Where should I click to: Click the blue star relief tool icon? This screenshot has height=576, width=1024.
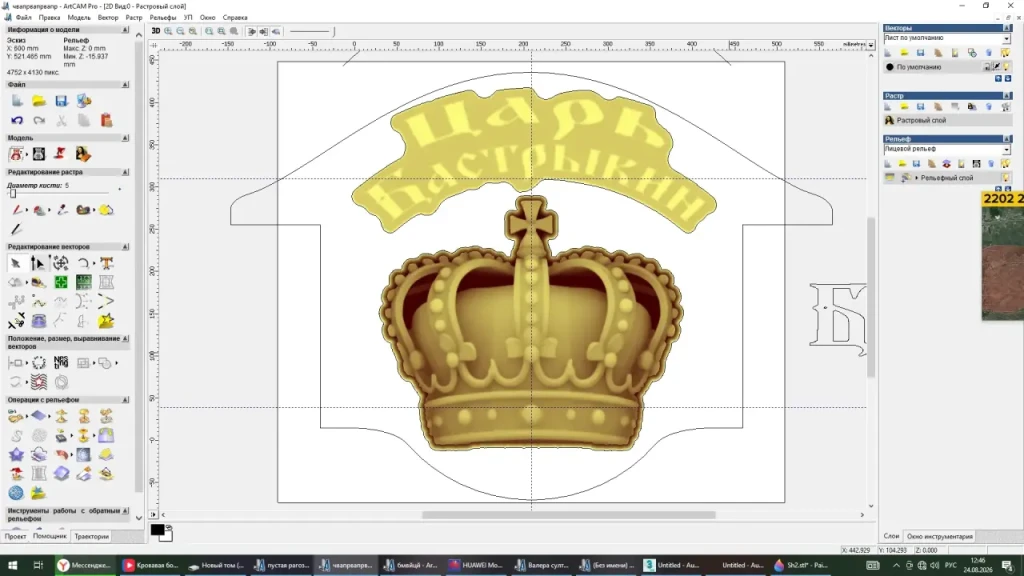(x=16, y=455)
